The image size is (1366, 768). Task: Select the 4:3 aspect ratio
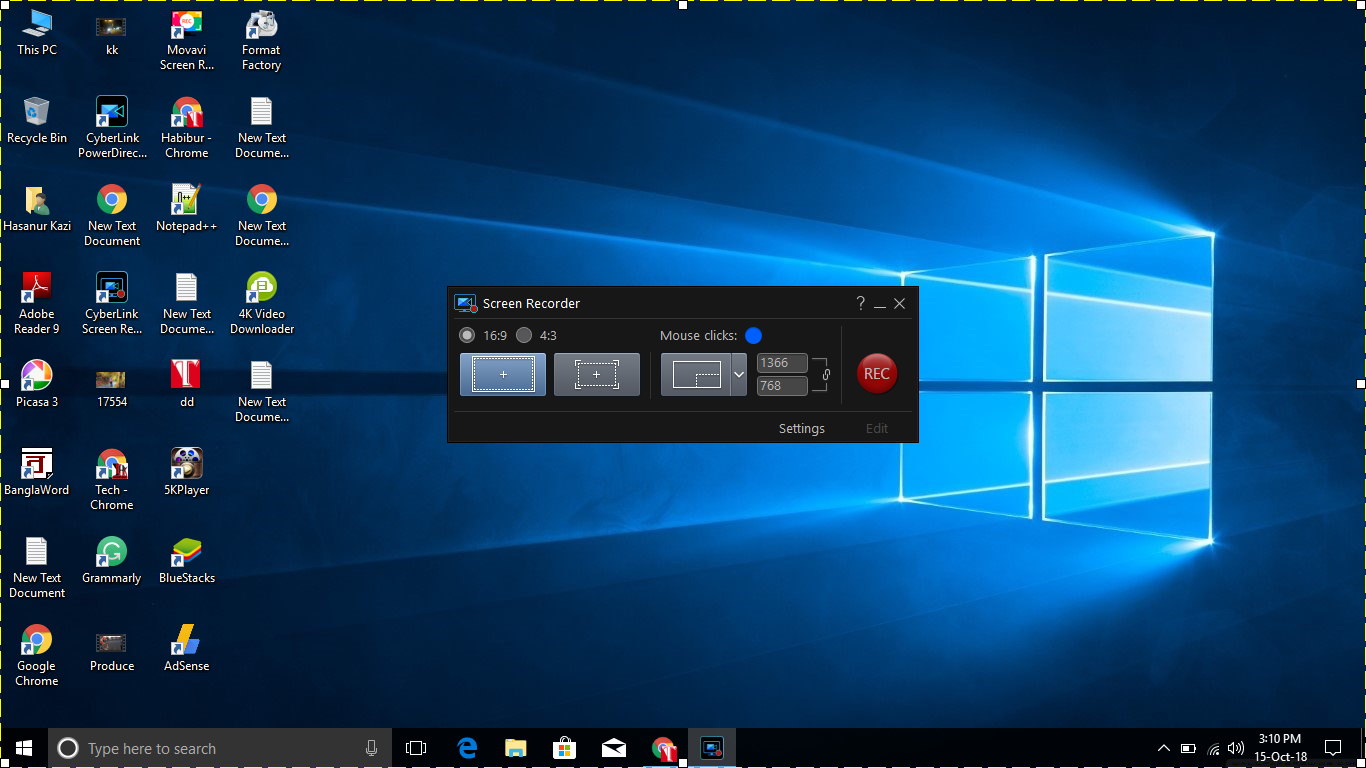[x=525, y=335]
